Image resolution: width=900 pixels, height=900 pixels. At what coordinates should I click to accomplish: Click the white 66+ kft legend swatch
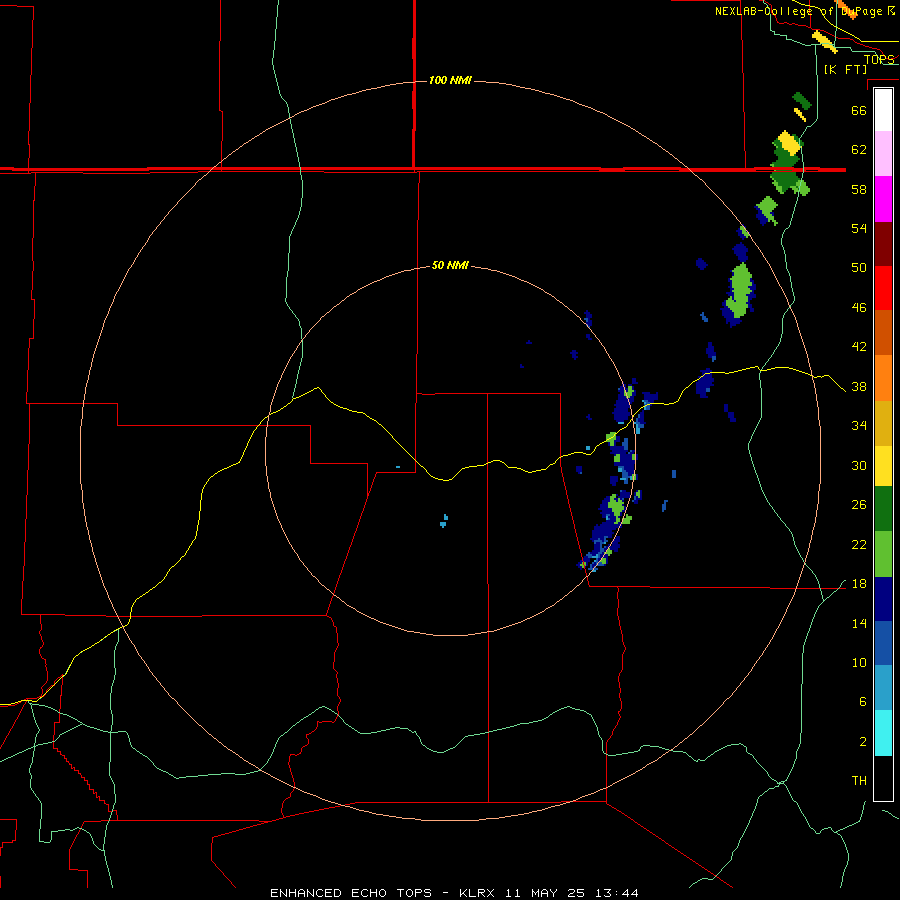[883, 110]
